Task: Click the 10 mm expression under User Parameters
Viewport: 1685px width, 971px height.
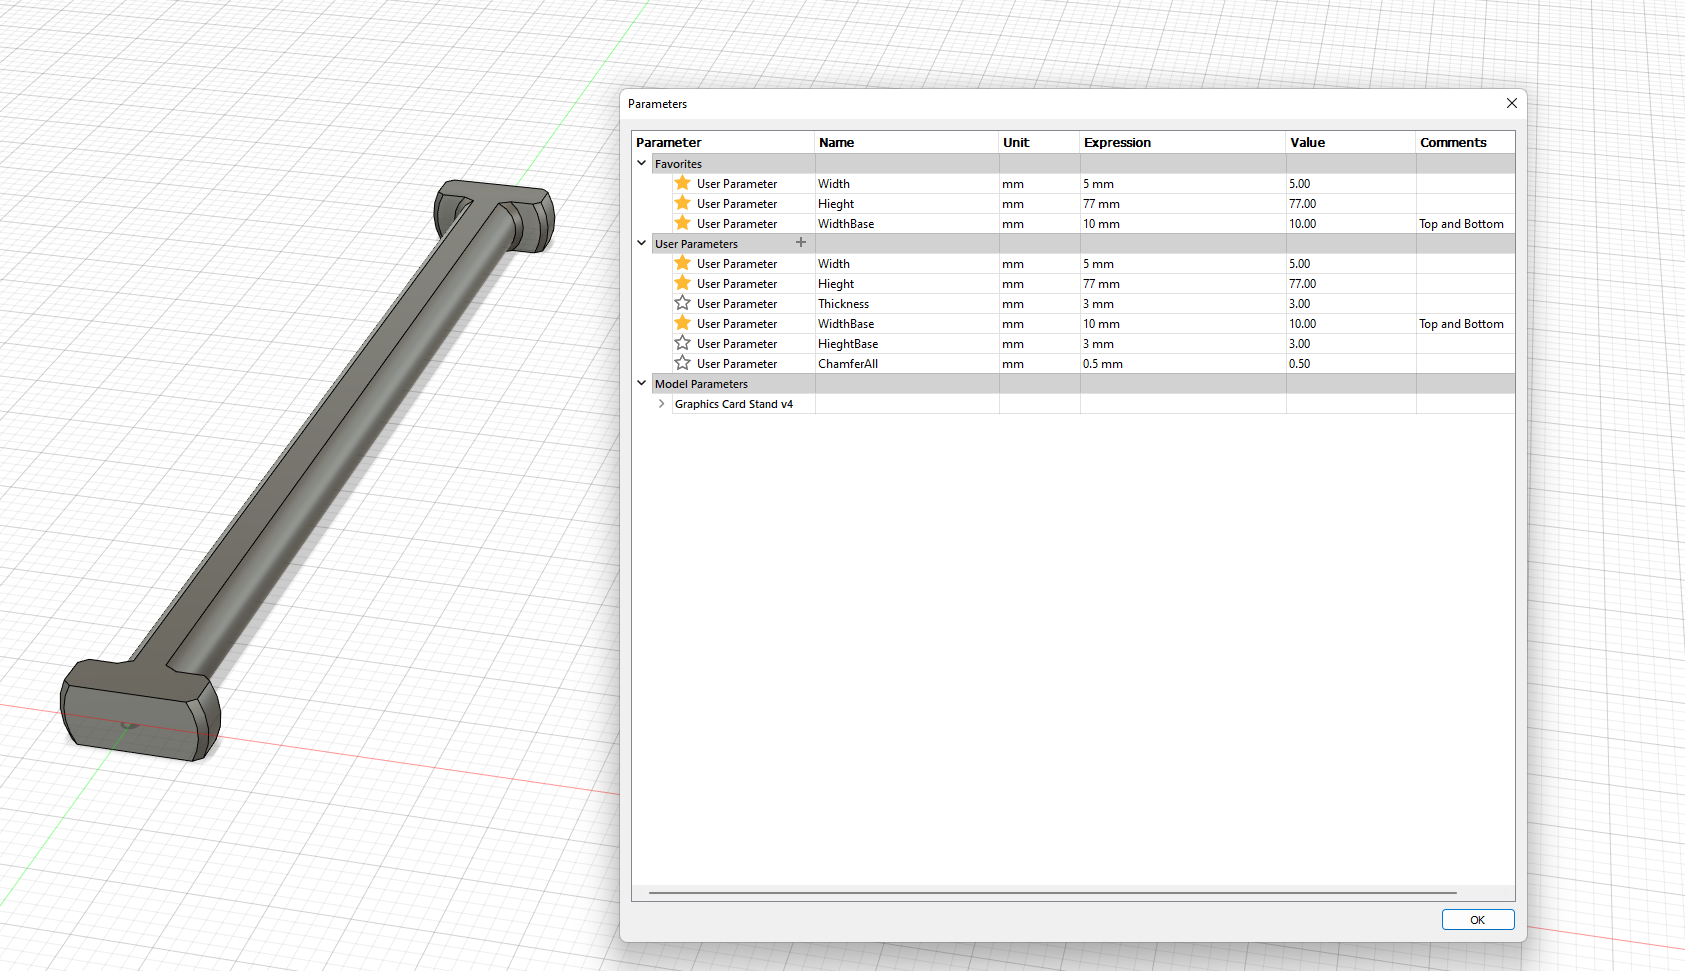Action: pyautogui.click(x=1183, y=324)
